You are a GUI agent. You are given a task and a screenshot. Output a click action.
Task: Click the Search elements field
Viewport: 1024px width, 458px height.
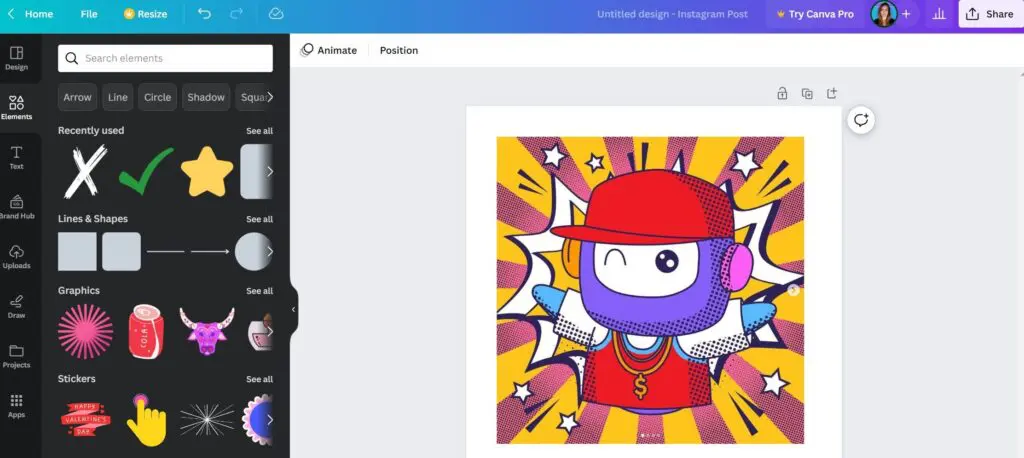pyautogui.click(x=165, y=58)
